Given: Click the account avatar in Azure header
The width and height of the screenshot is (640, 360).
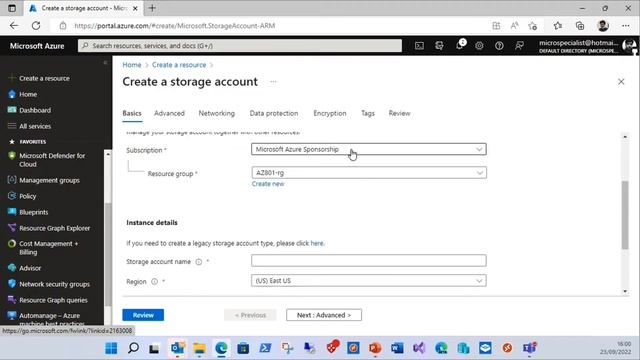Looking at the screenshot, I should 629,46.
